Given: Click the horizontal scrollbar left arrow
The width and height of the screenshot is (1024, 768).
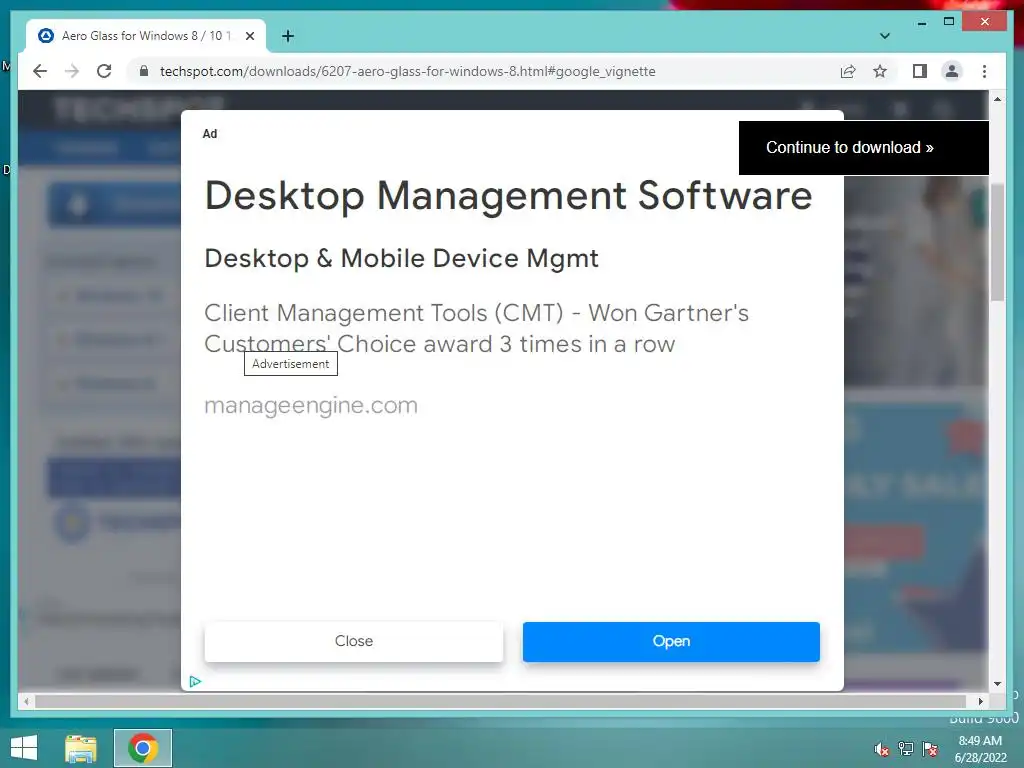Looking at the screenshot, I should [x=26, y=701].
